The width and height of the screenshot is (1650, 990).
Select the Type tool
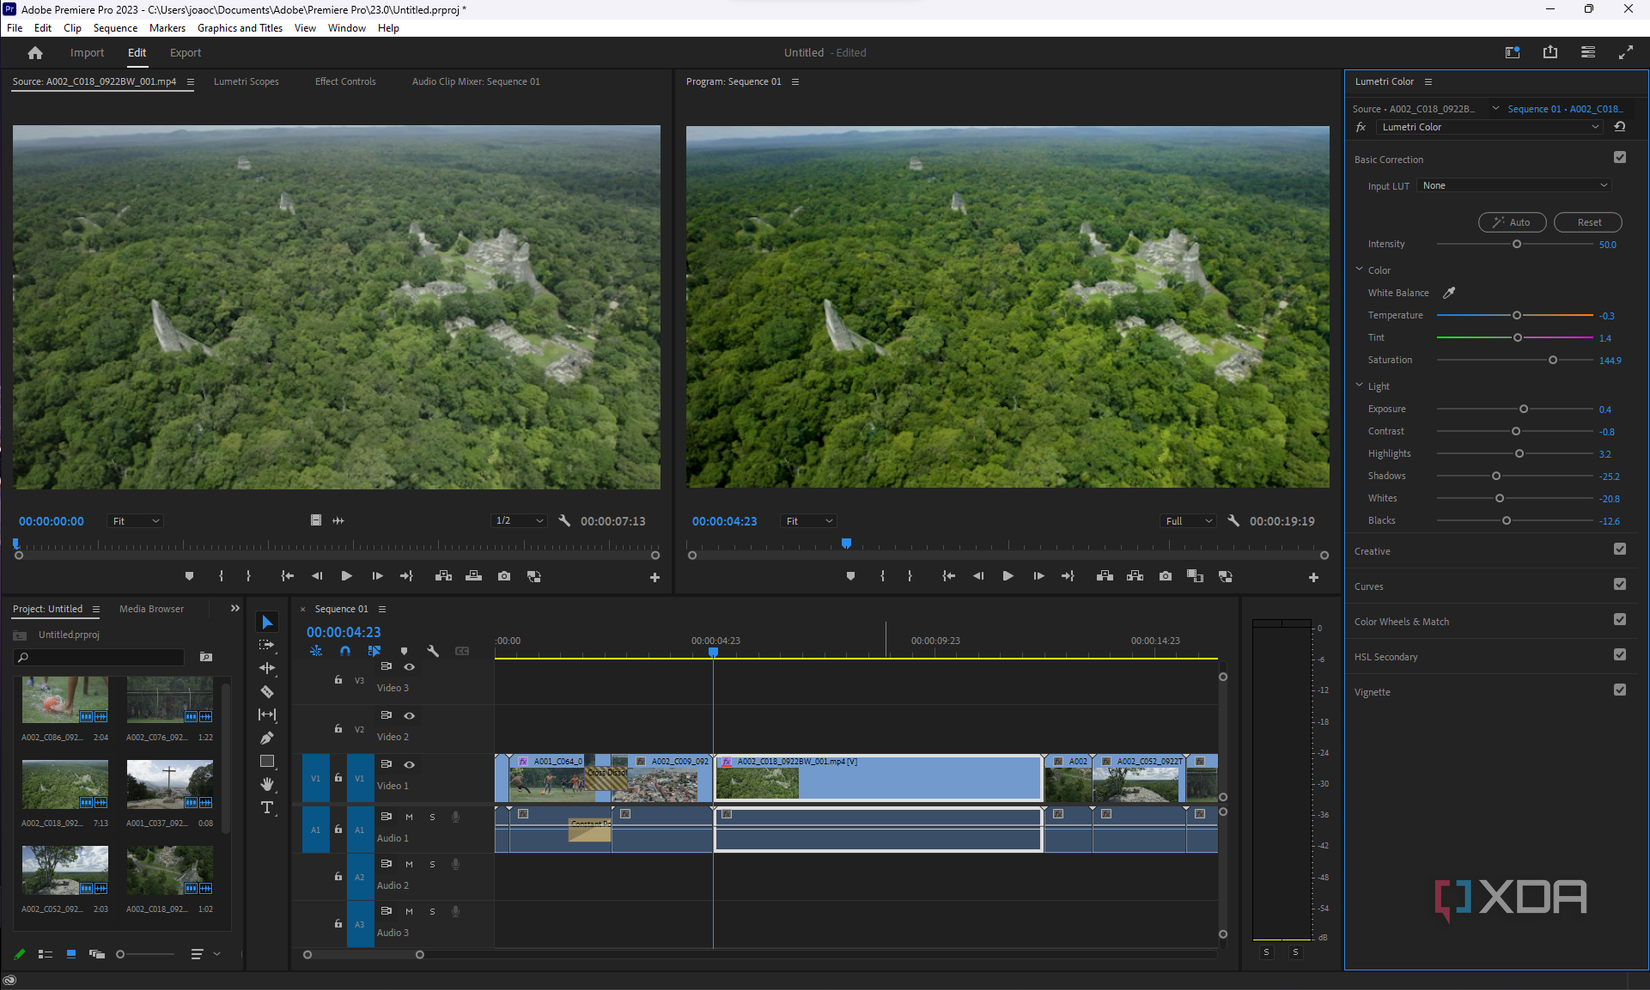click(267, 807)
